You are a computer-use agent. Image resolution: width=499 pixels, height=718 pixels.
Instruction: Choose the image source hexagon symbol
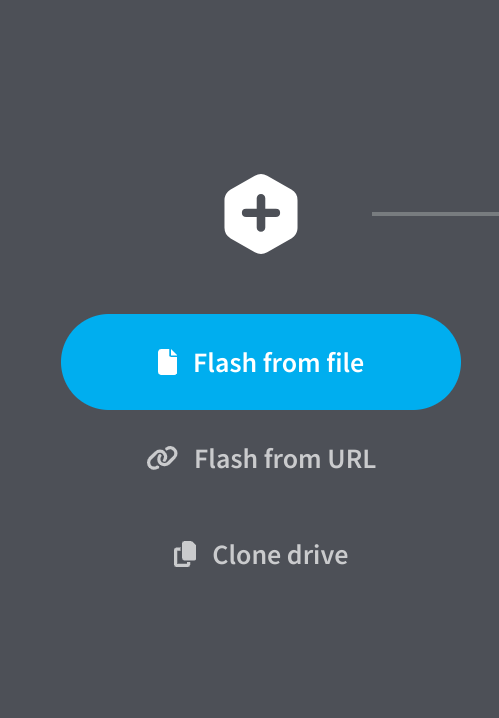(261, 214)
